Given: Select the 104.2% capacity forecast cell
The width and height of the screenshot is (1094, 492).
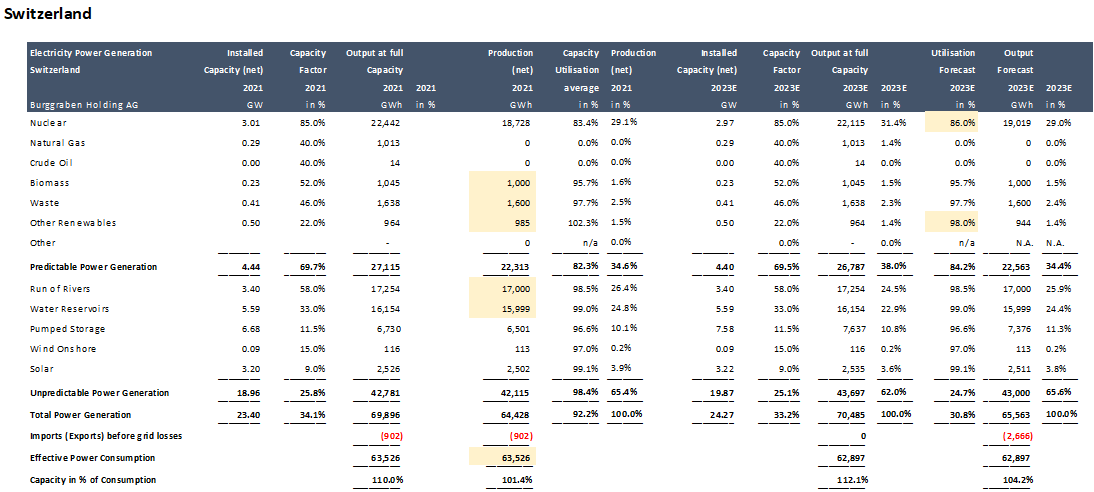Looking at the screenshot, I should 1016,480.
